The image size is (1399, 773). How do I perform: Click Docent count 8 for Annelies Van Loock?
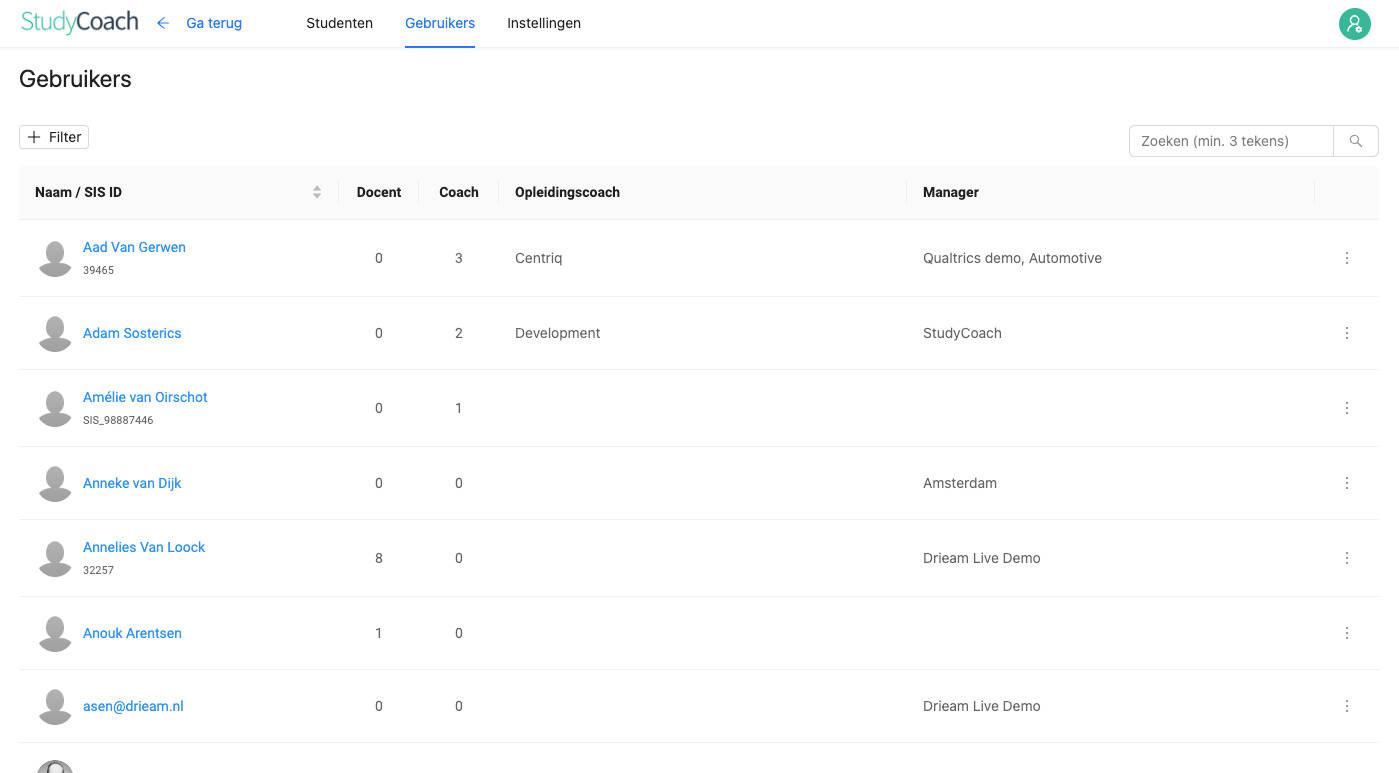click(379, 558)
